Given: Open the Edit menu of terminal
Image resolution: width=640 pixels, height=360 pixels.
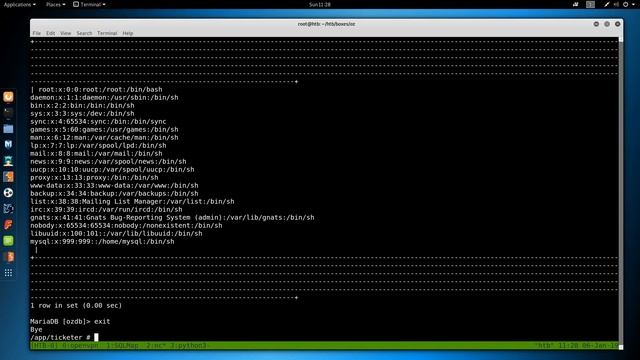Looking at the screenshot, I should (x=51, y=33).
